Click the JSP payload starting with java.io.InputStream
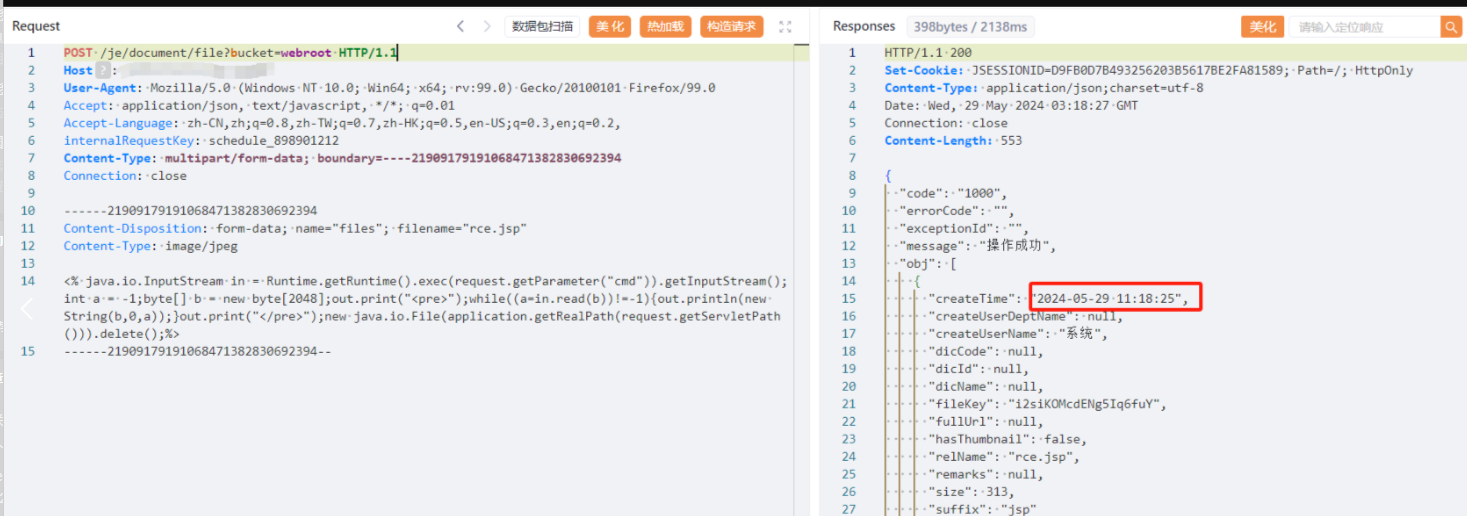The width and height of the screenshot is (1467, 516). pos(425,307)
